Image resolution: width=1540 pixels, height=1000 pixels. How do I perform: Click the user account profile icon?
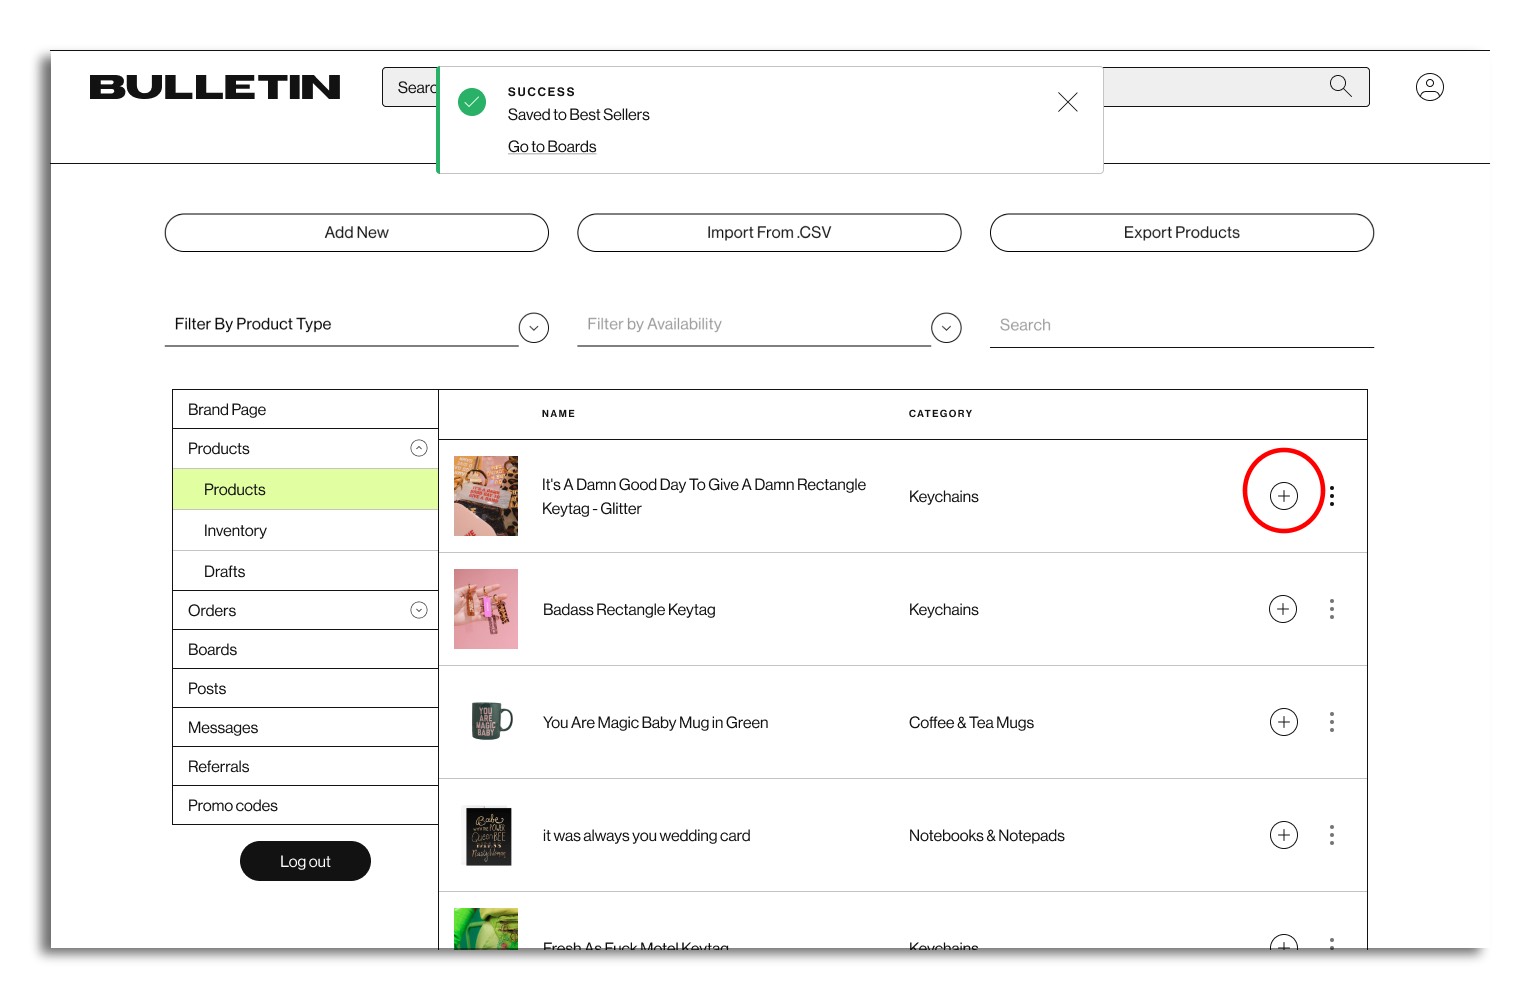click(x=1429, y=87)
